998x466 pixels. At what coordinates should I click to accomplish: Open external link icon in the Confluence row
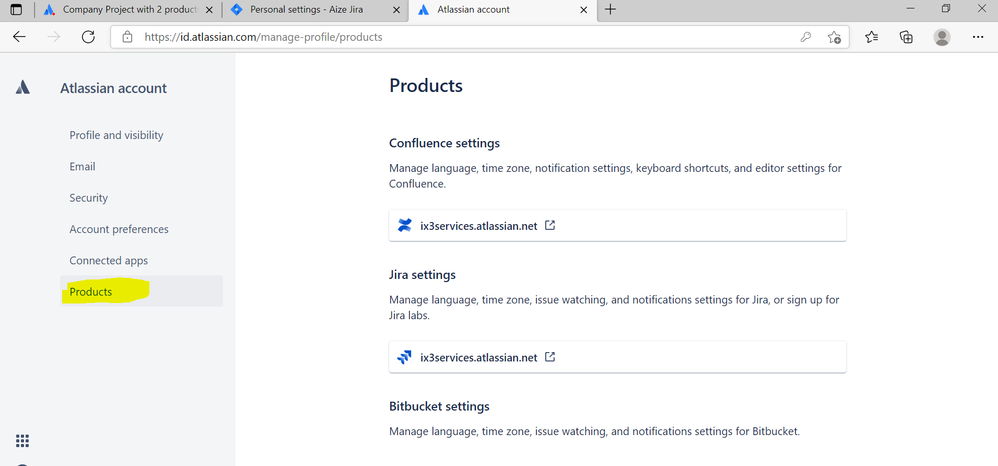[x=551, y=225]
